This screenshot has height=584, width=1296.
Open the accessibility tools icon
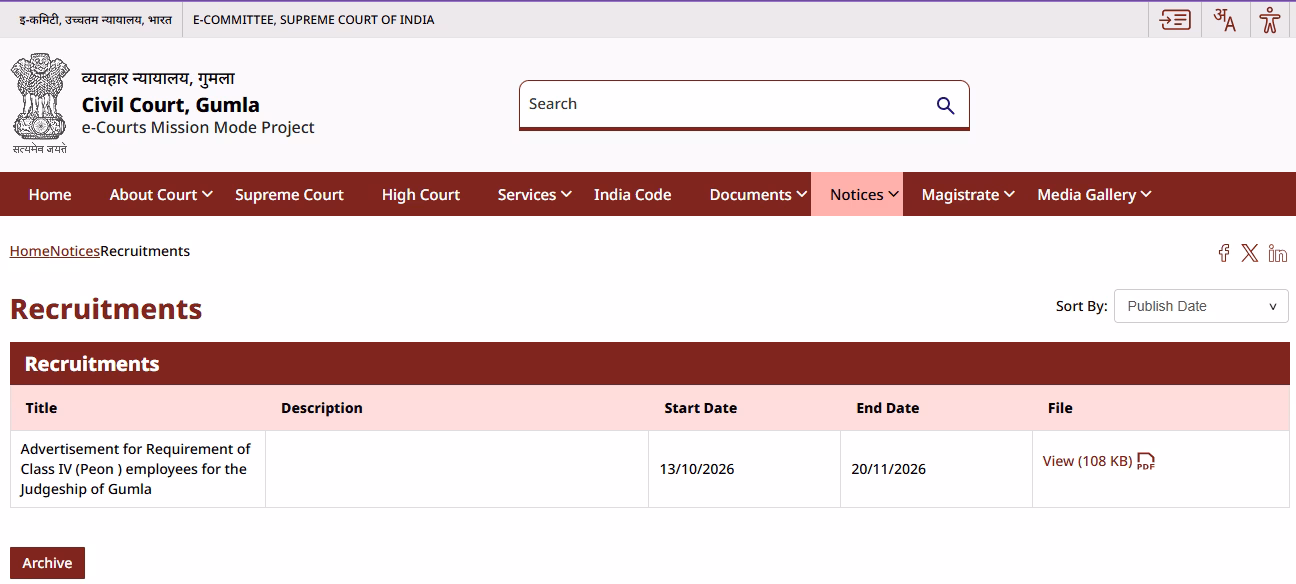tap(1270, 19)
